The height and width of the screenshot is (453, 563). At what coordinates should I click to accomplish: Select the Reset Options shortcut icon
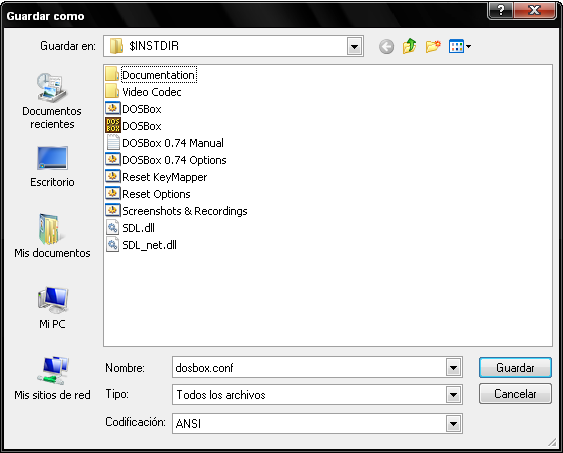(113, 193)
